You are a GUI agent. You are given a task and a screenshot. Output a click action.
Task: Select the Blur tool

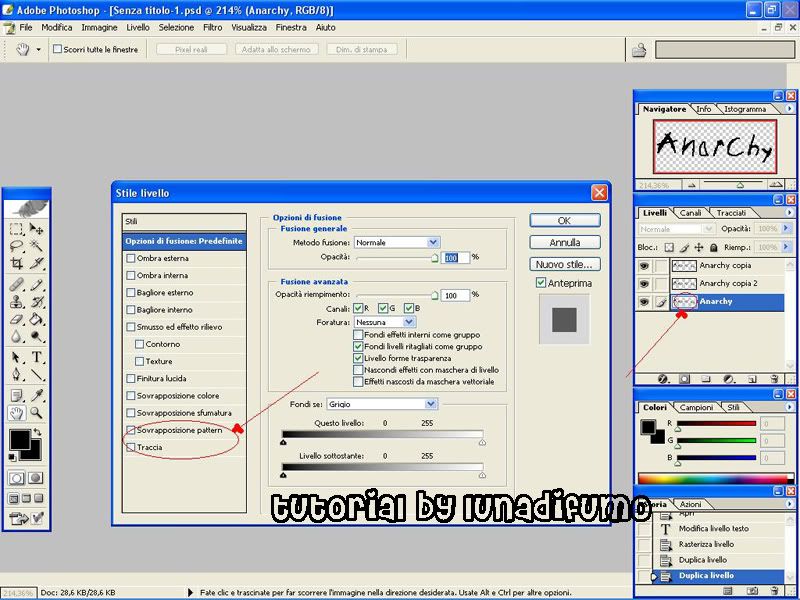(16, 337)
